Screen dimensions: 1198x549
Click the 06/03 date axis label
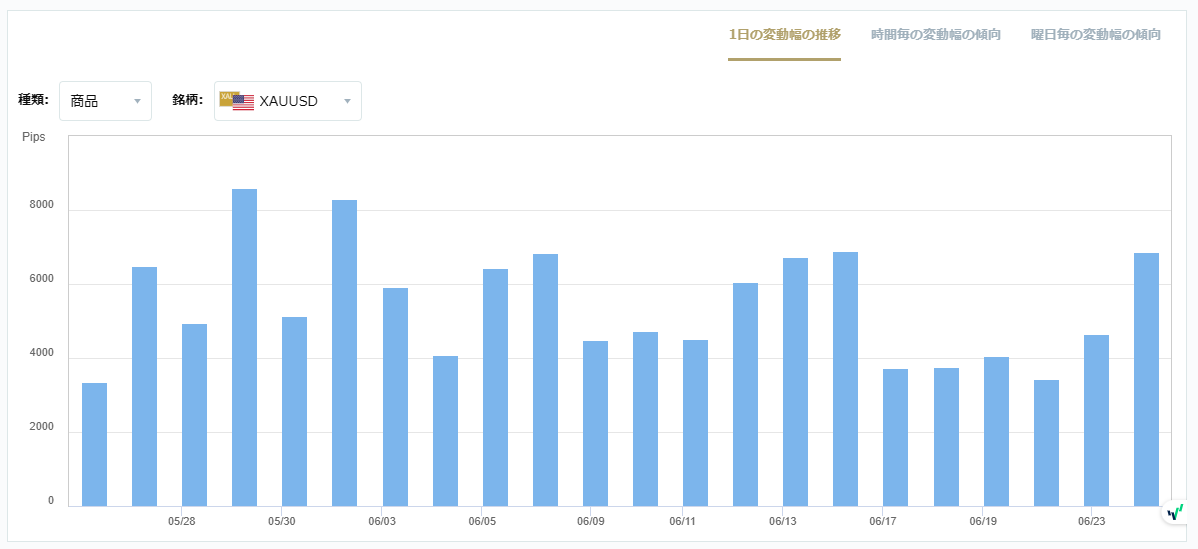coord(381,522)
